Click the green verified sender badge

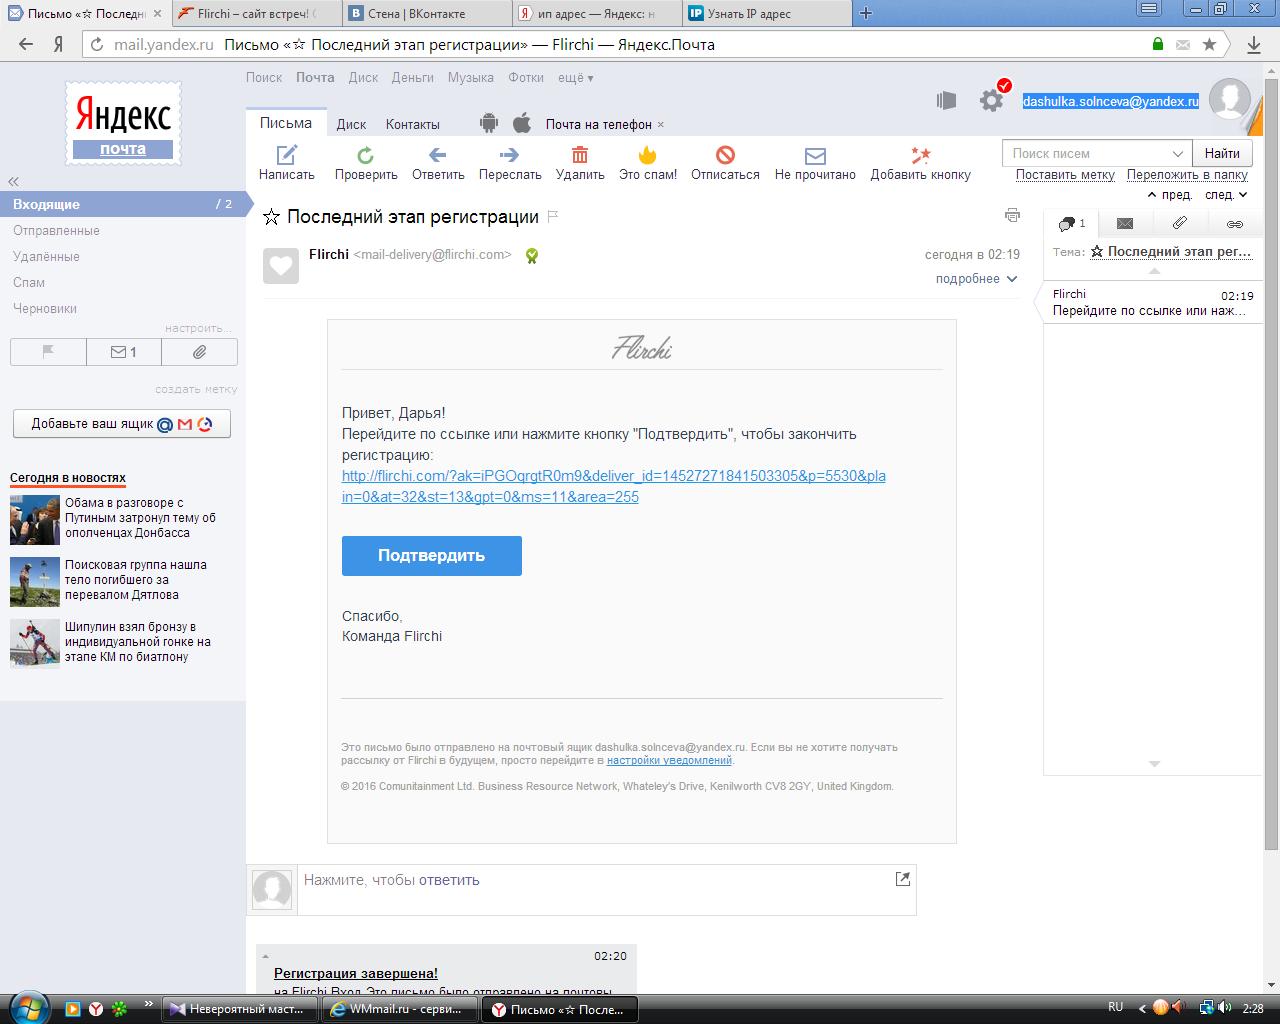532,255
